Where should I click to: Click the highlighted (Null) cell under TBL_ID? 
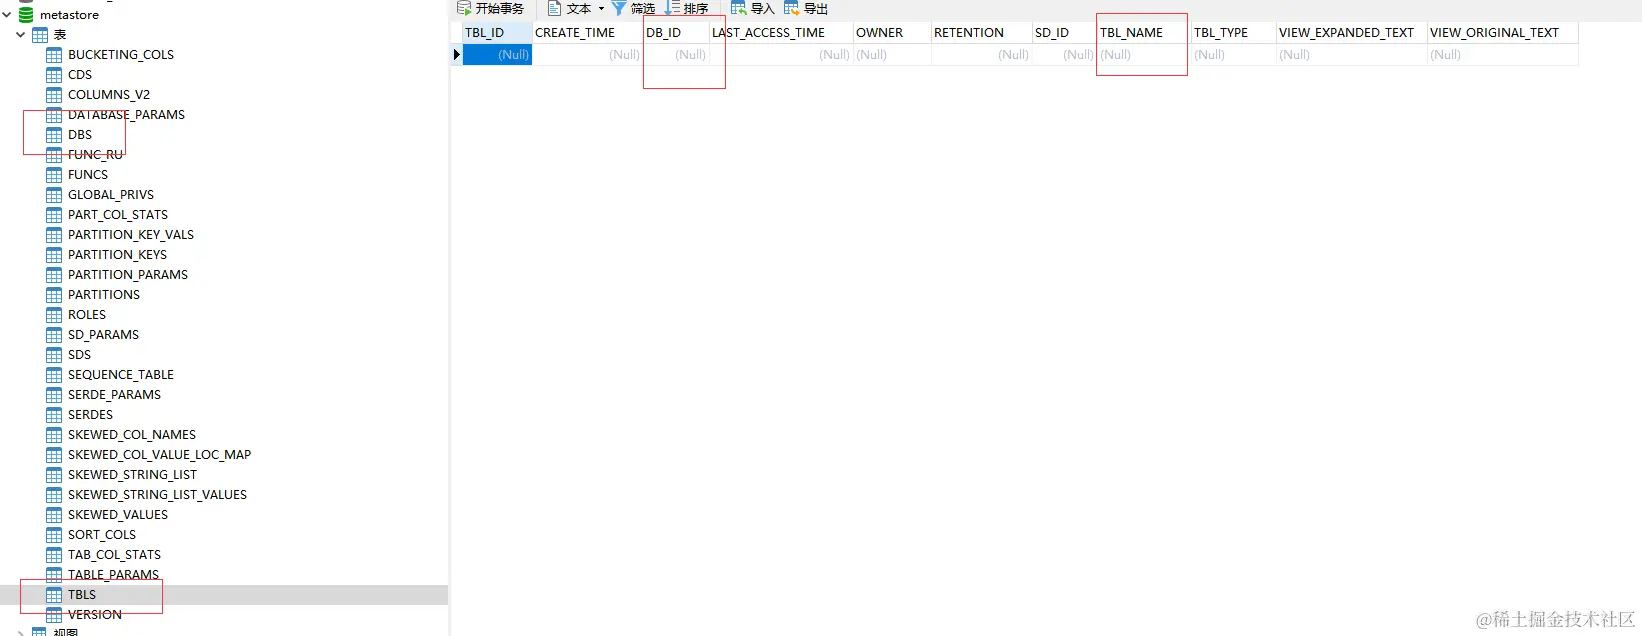pyautogui.click(x=497, y=55)
